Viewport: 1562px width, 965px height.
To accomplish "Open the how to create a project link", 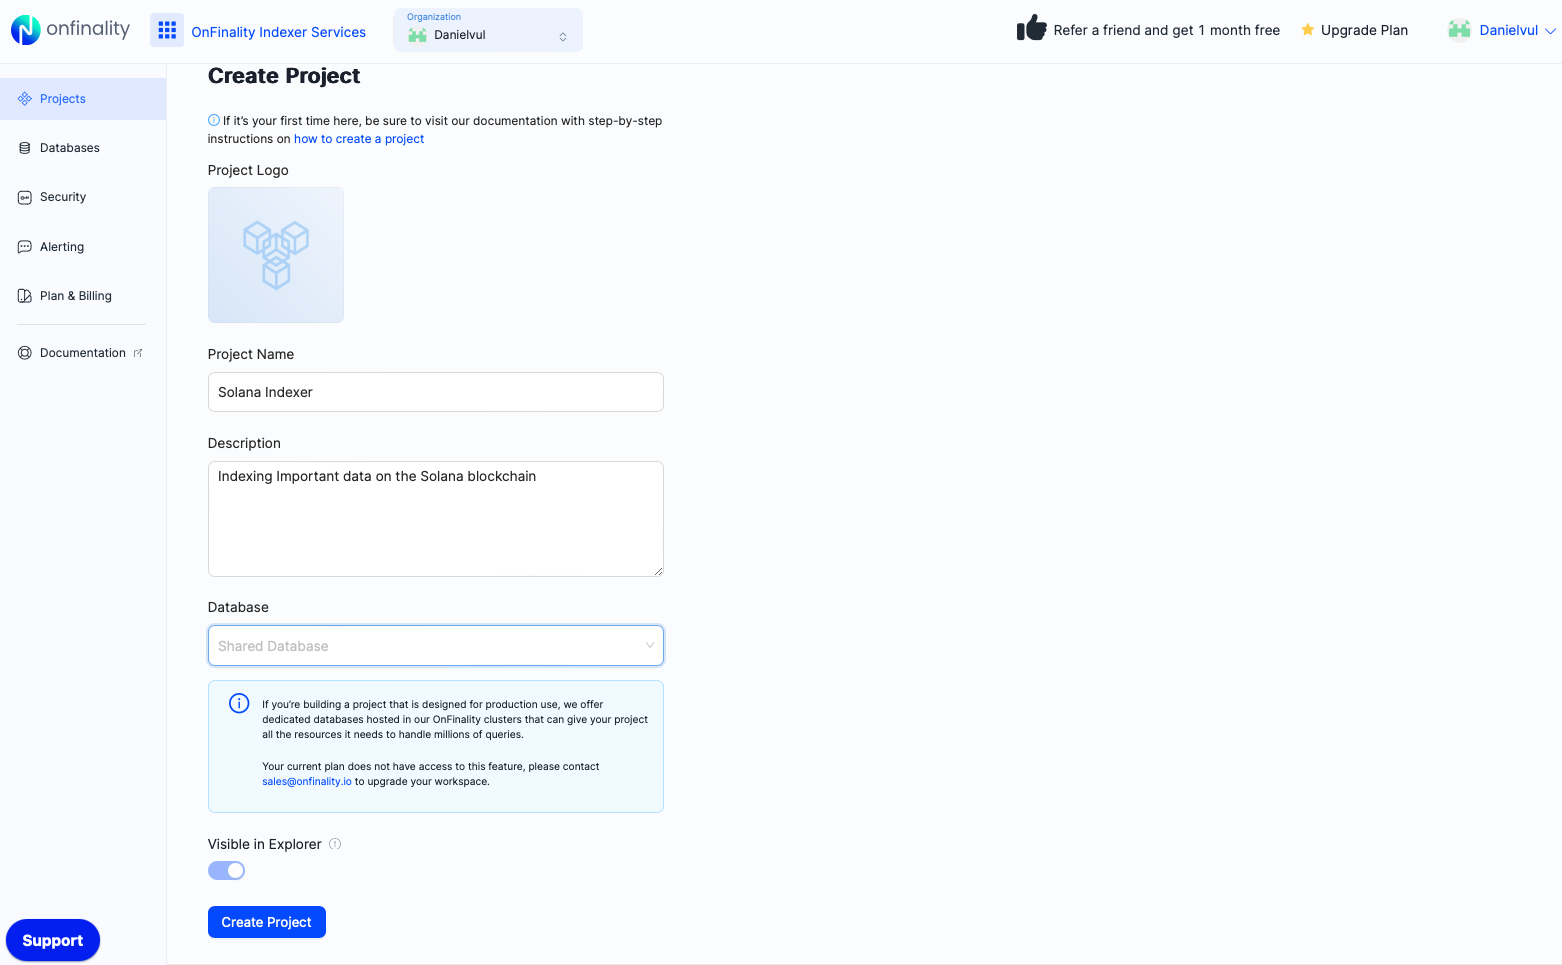I will coord(358,138).
